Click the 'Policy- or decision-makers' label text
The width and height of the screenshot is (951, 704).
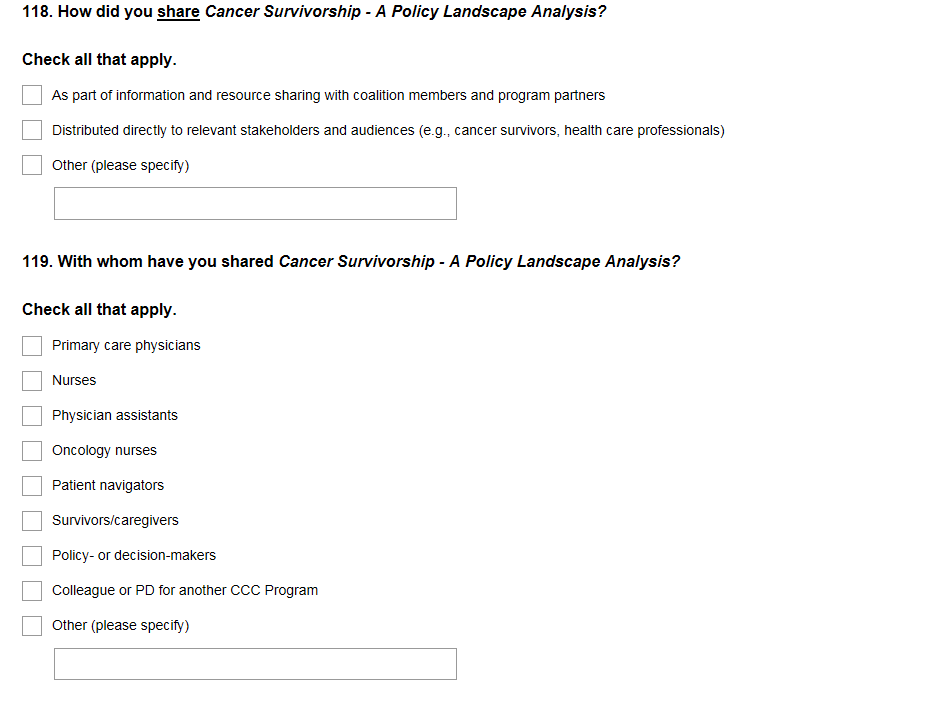(134, 556)
